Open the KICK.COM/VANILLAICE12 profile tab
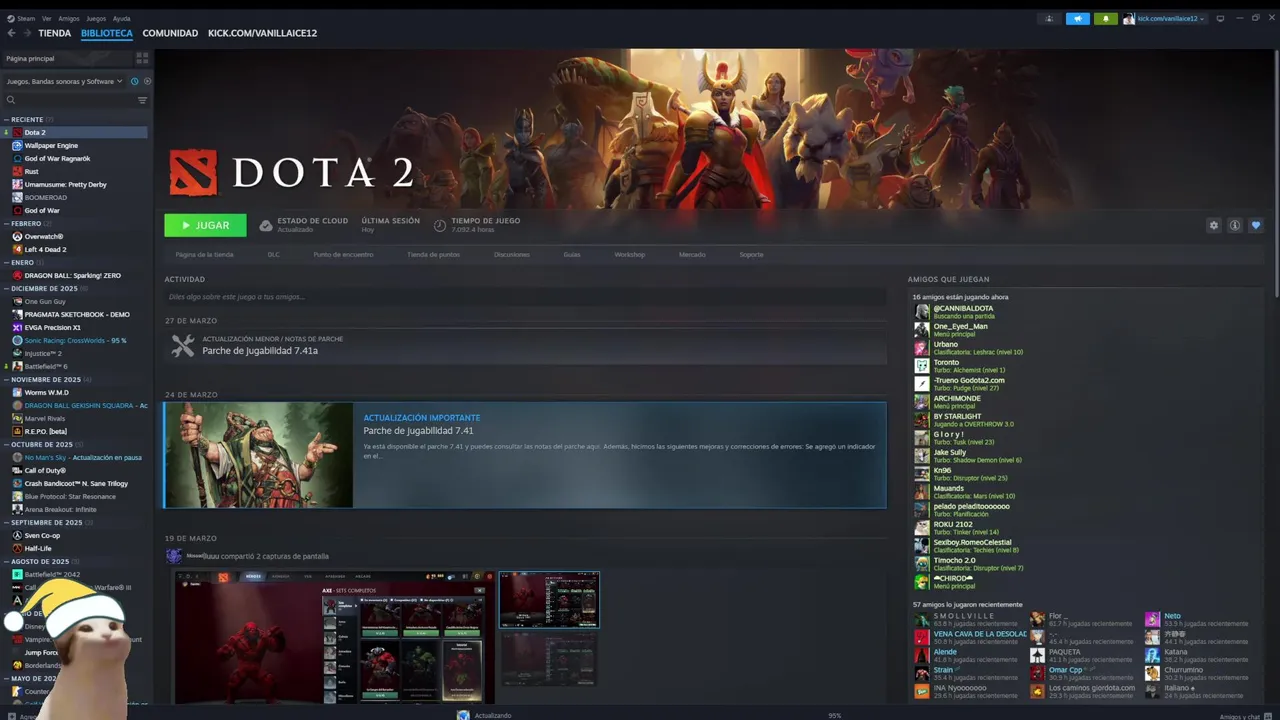 pos(262,33)
